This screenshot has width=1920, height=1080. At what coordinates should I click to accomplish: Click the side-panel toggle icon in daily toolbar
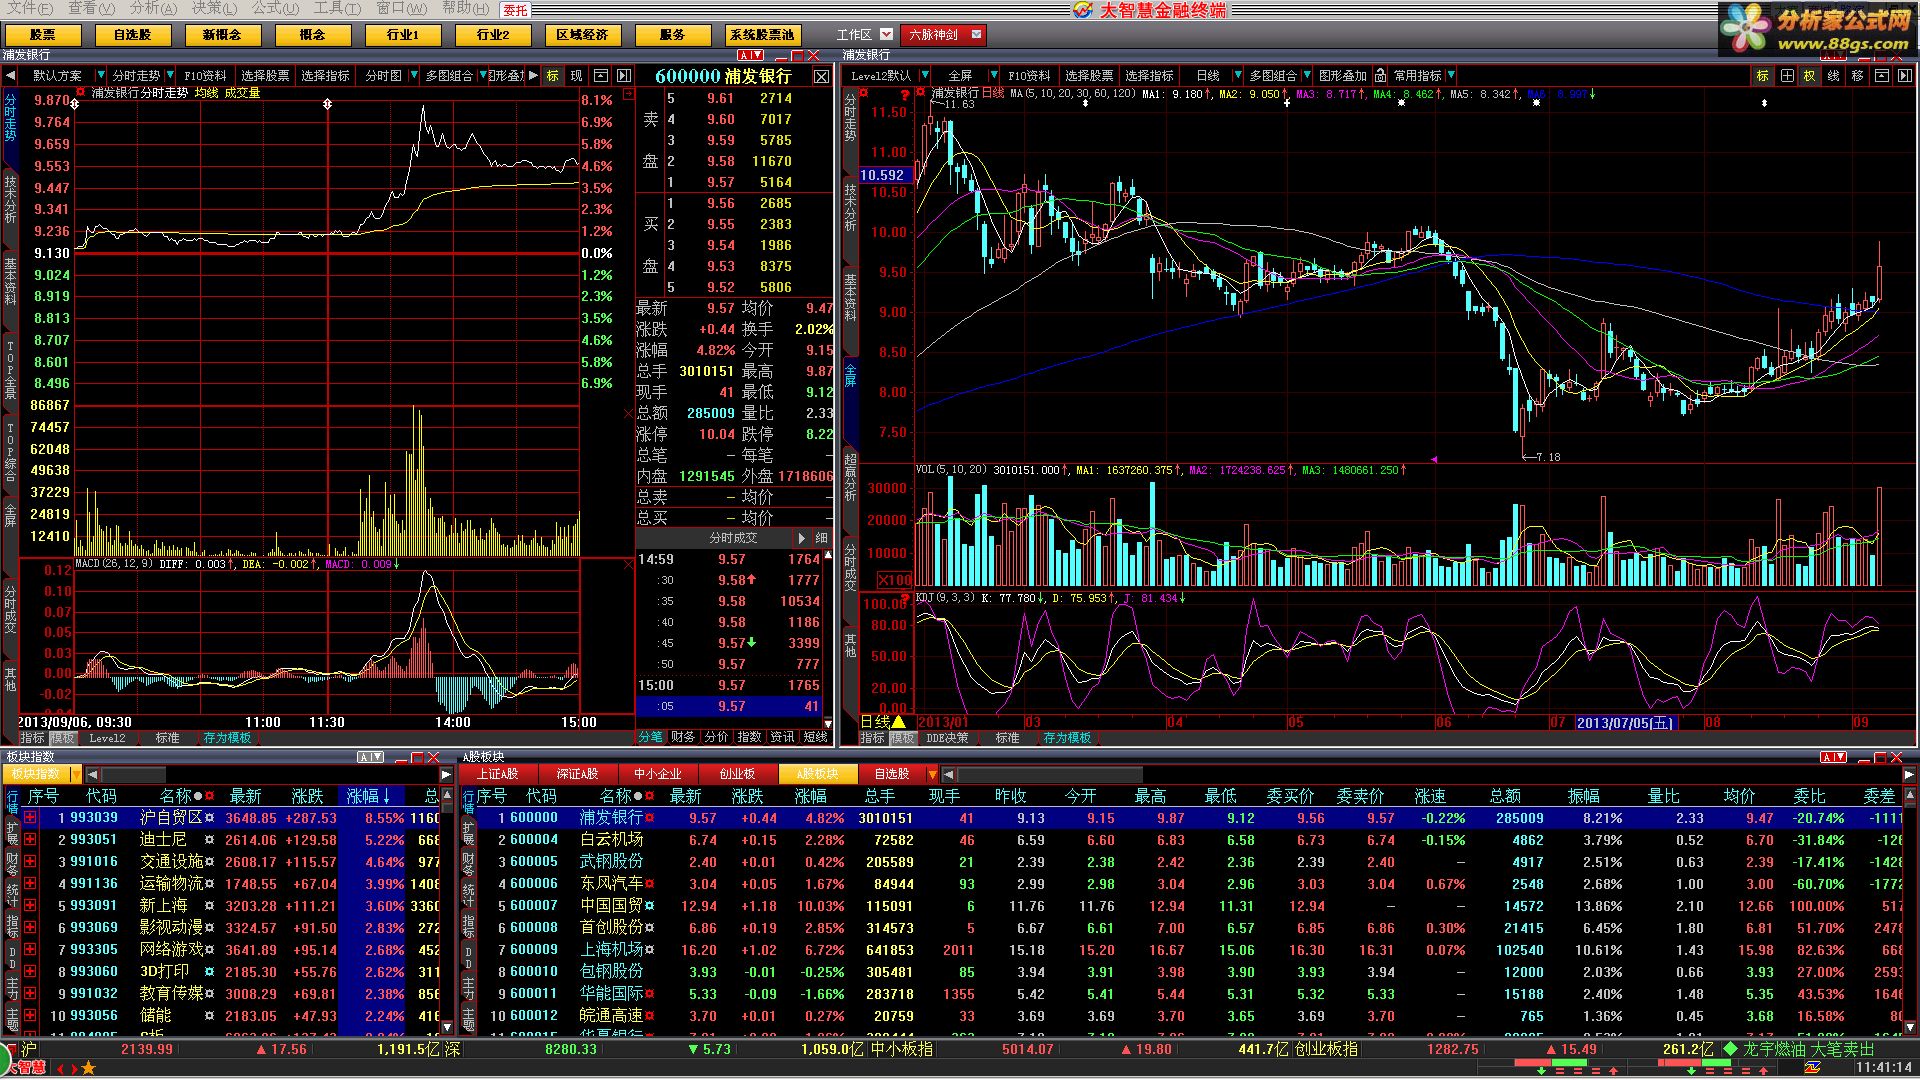coord(1905,76)
